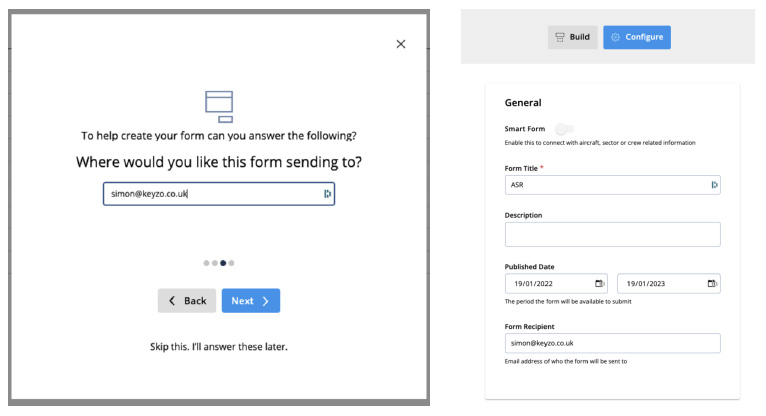The image size is (766, 416).
Task: Enable the Smart Form toggle
Action: tap(565, 129)
